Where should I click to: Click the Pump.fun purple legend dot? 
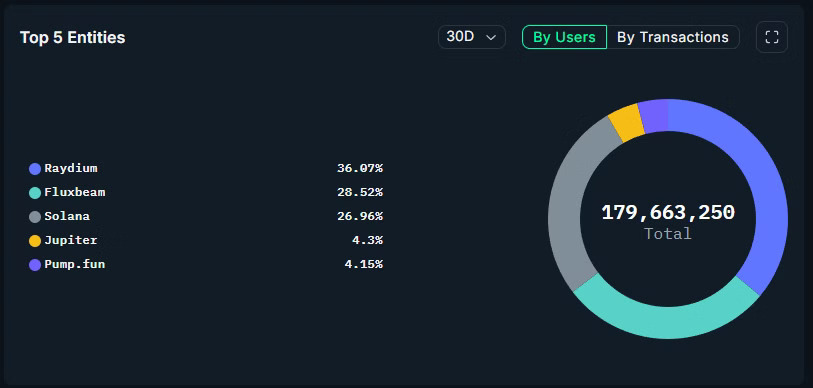35,265
